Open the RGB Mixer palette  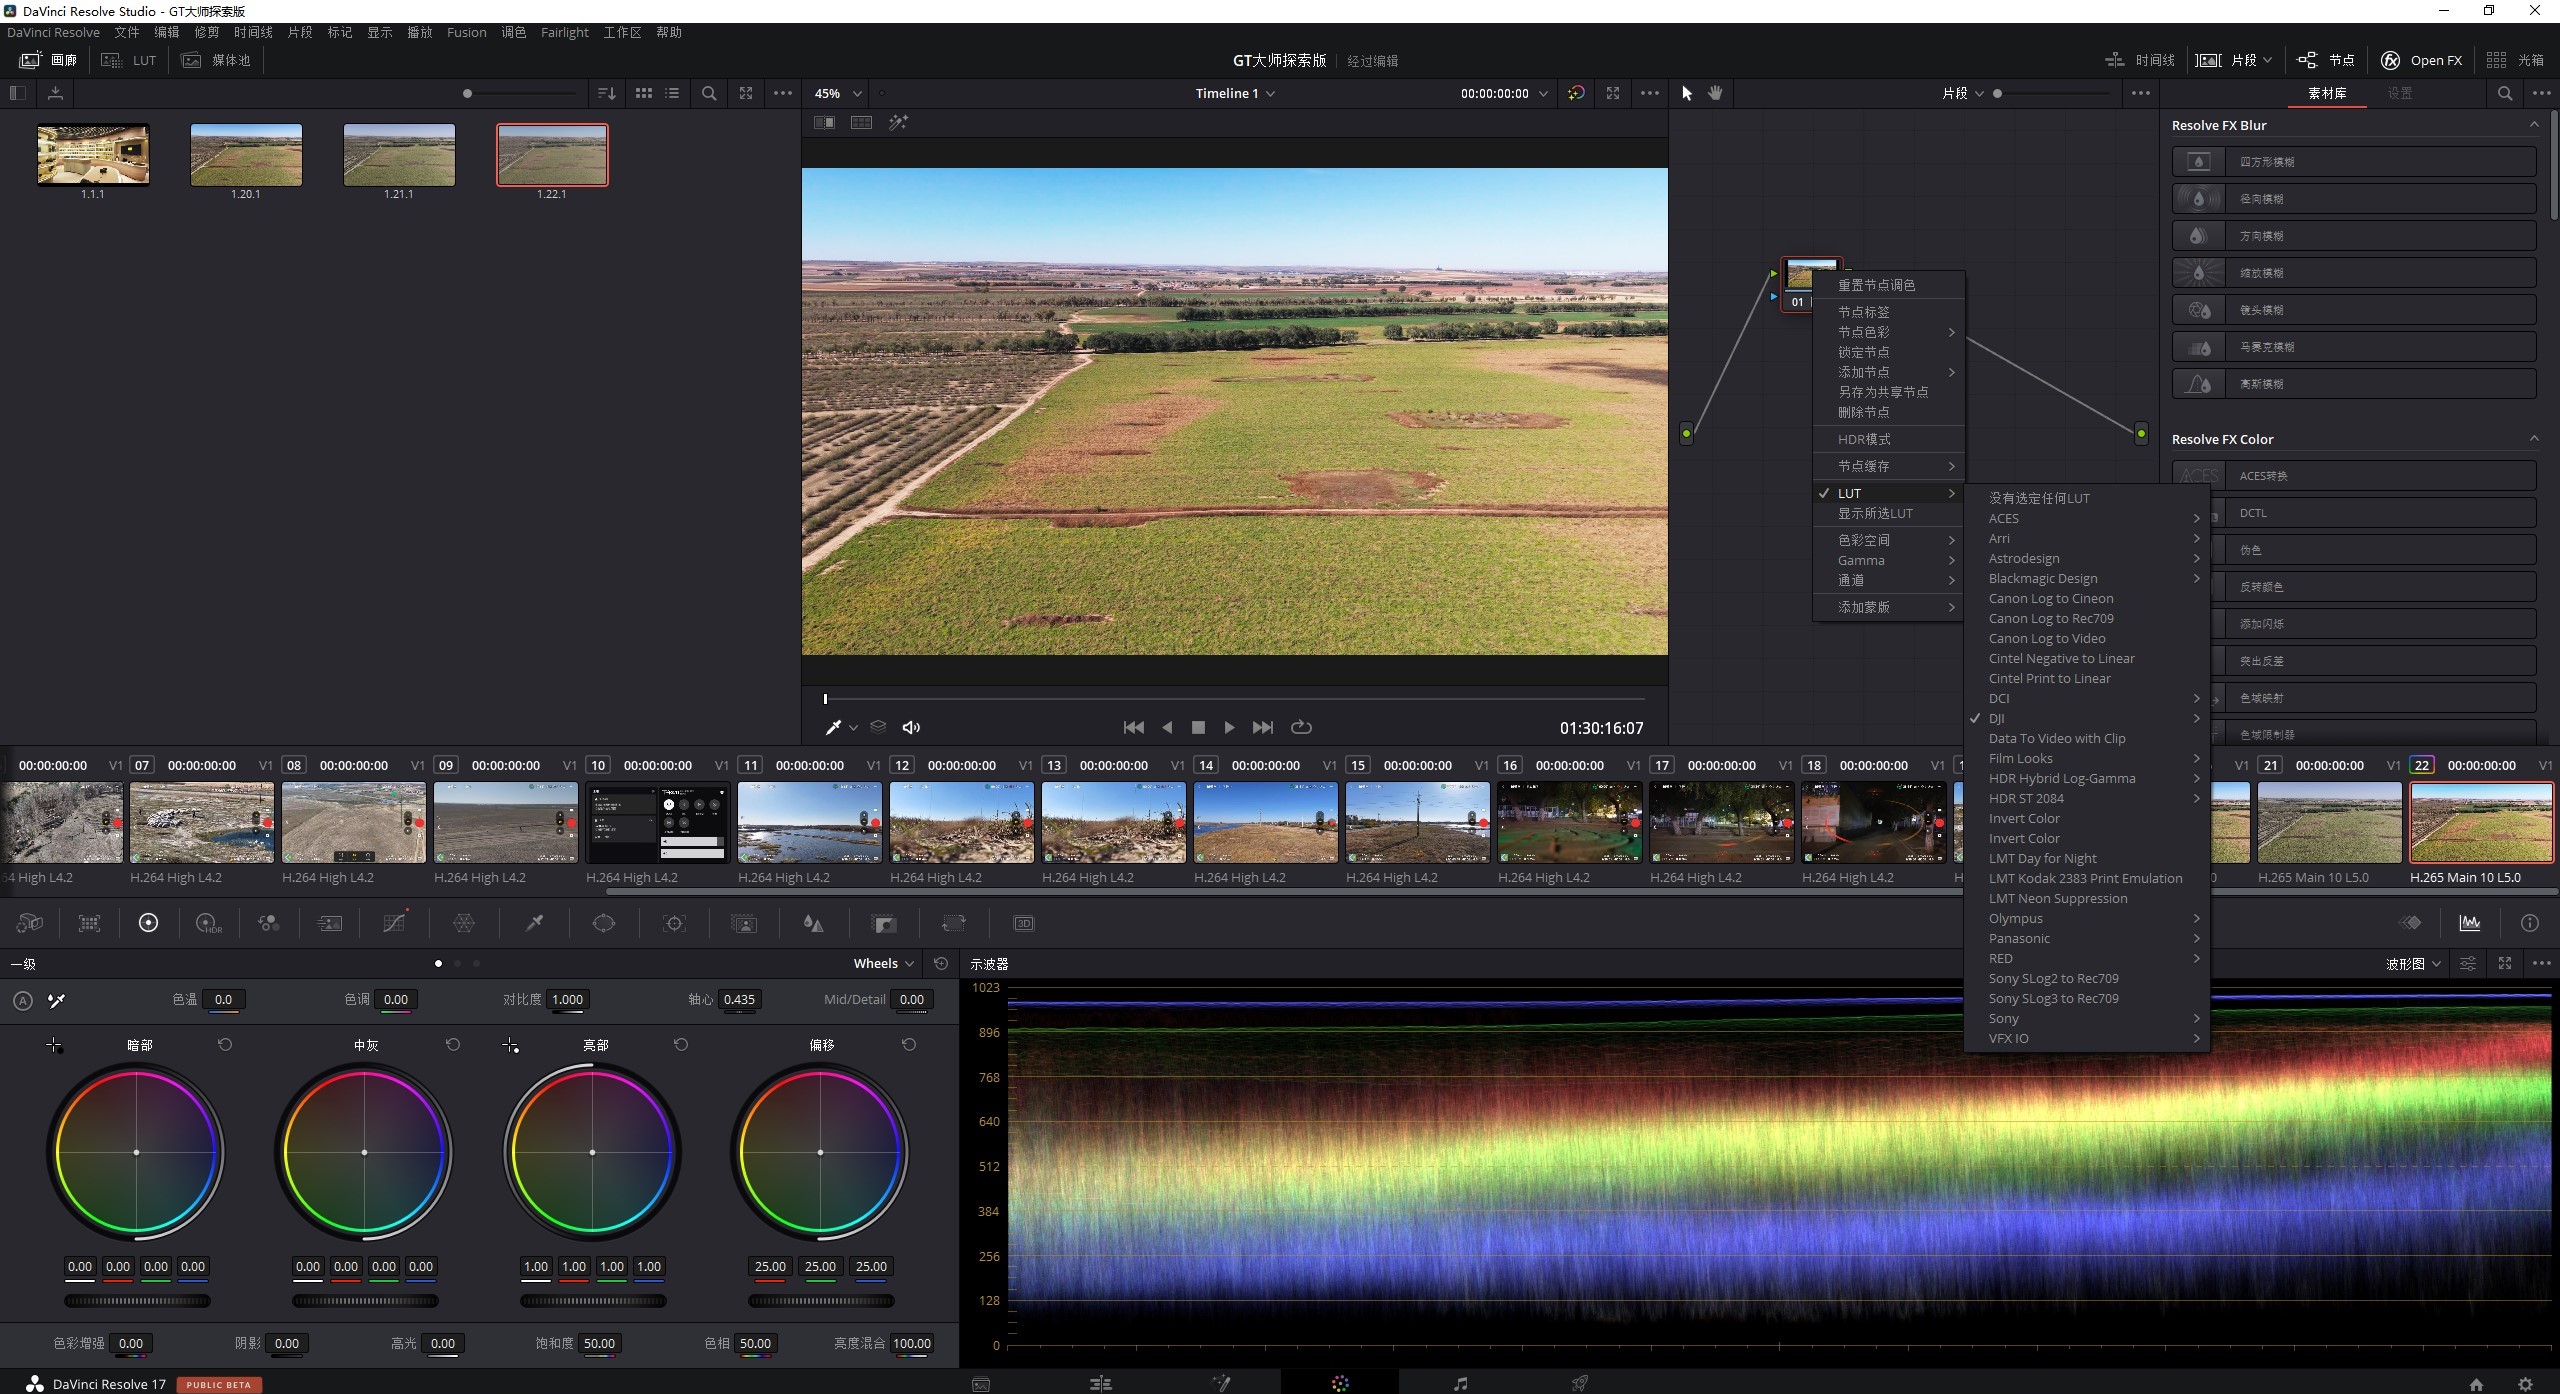pos(268,923)
